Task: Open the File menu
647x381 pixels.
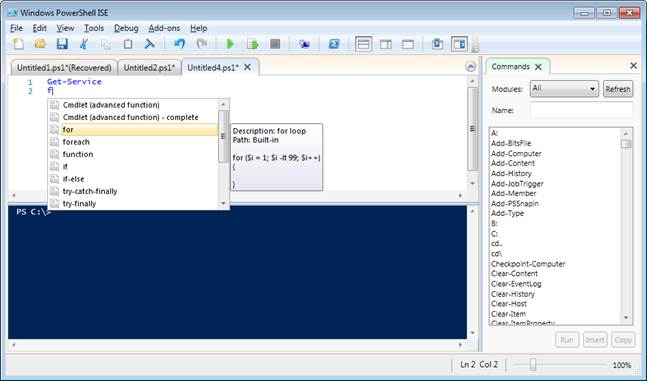Action: click(16, 28)
